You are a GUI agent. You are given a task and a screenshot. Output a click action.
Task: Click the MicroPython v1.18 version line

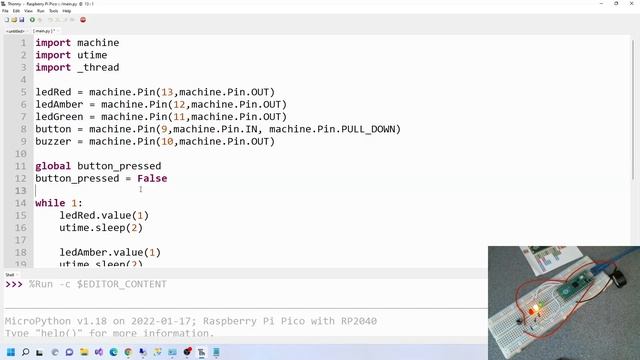coord(191,321)
